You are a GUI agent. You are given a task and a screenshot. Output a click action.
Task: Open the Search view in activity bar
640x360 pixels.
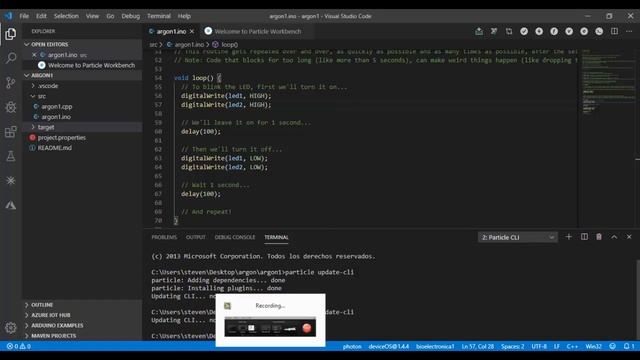click(x=11, y=58)
